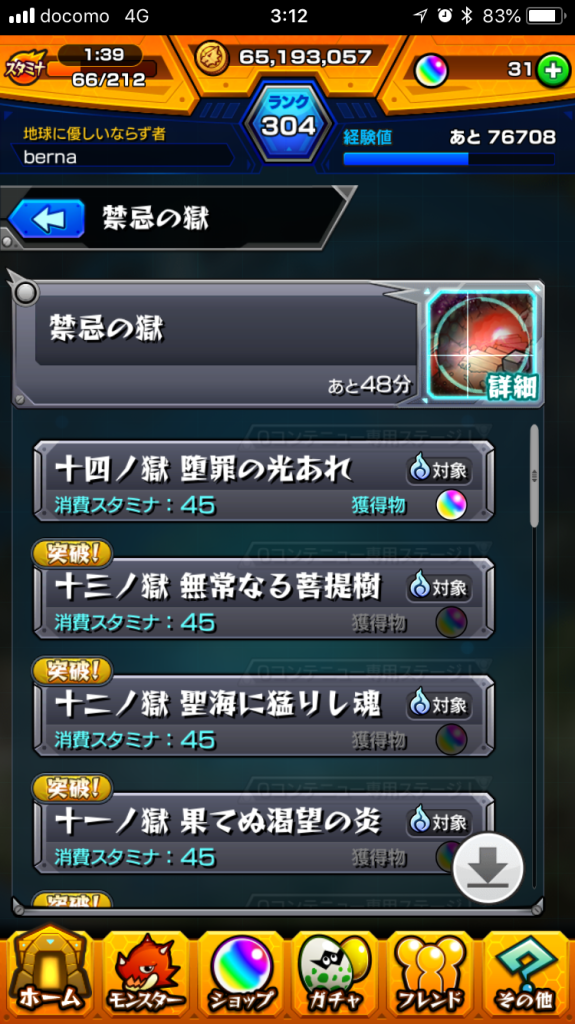Click the stage list scrollbar handle
Screen dimensions: 575x1024
[534, 475]
